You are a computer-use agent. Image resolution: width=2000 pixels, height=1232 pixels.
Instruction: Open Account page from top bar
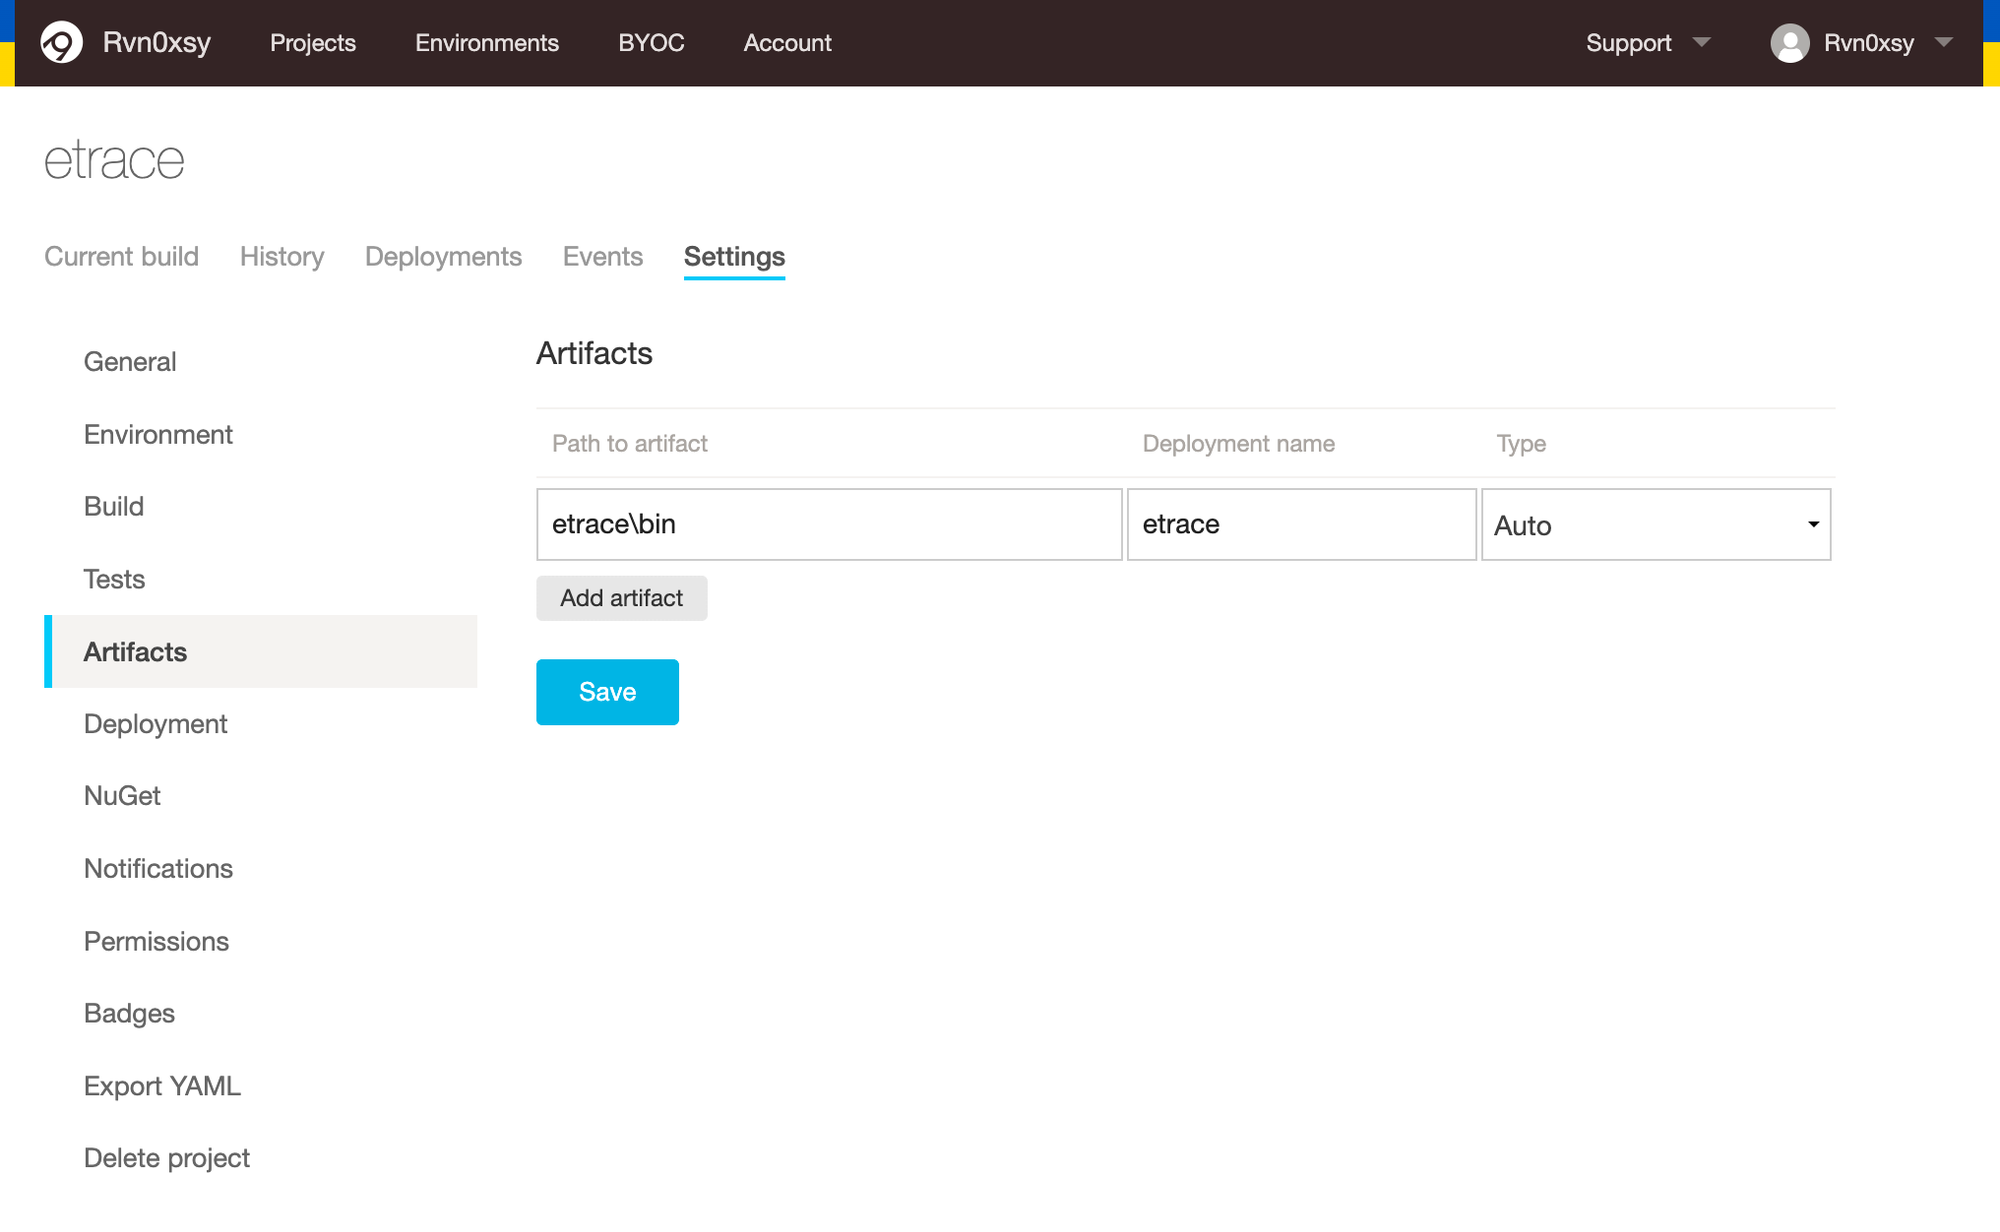787,43
